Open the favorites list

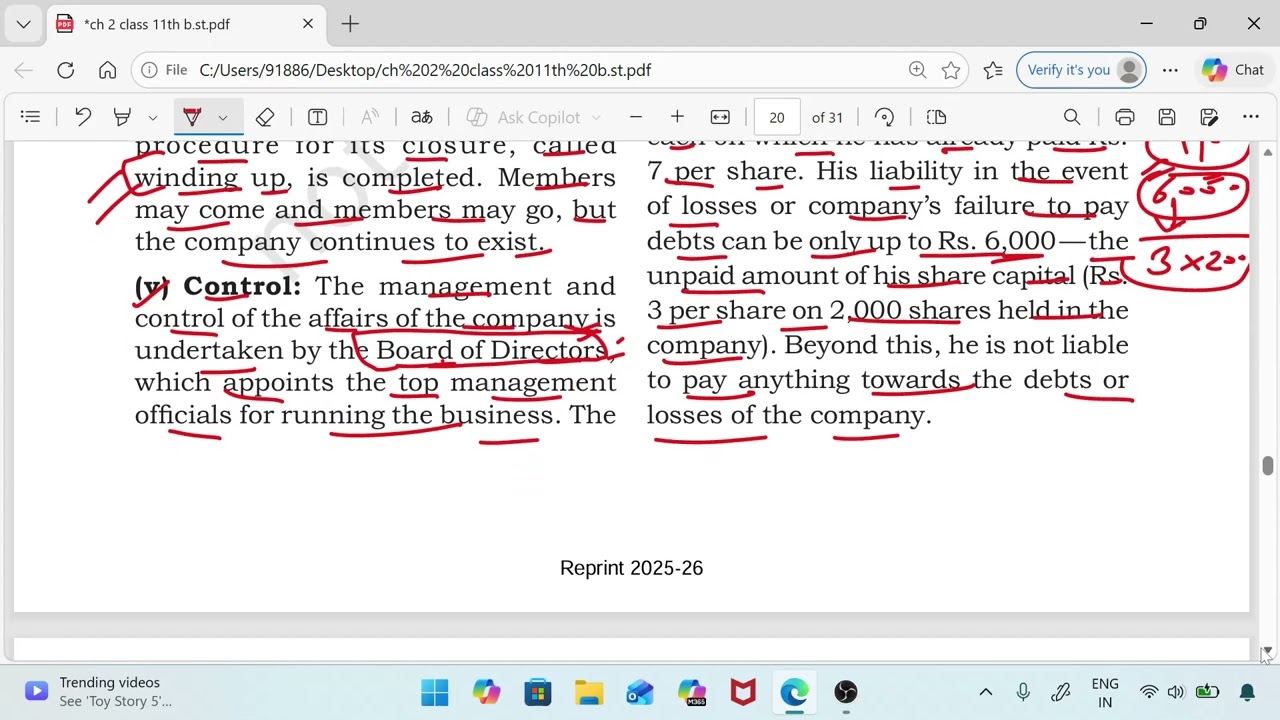click(993, 70)
